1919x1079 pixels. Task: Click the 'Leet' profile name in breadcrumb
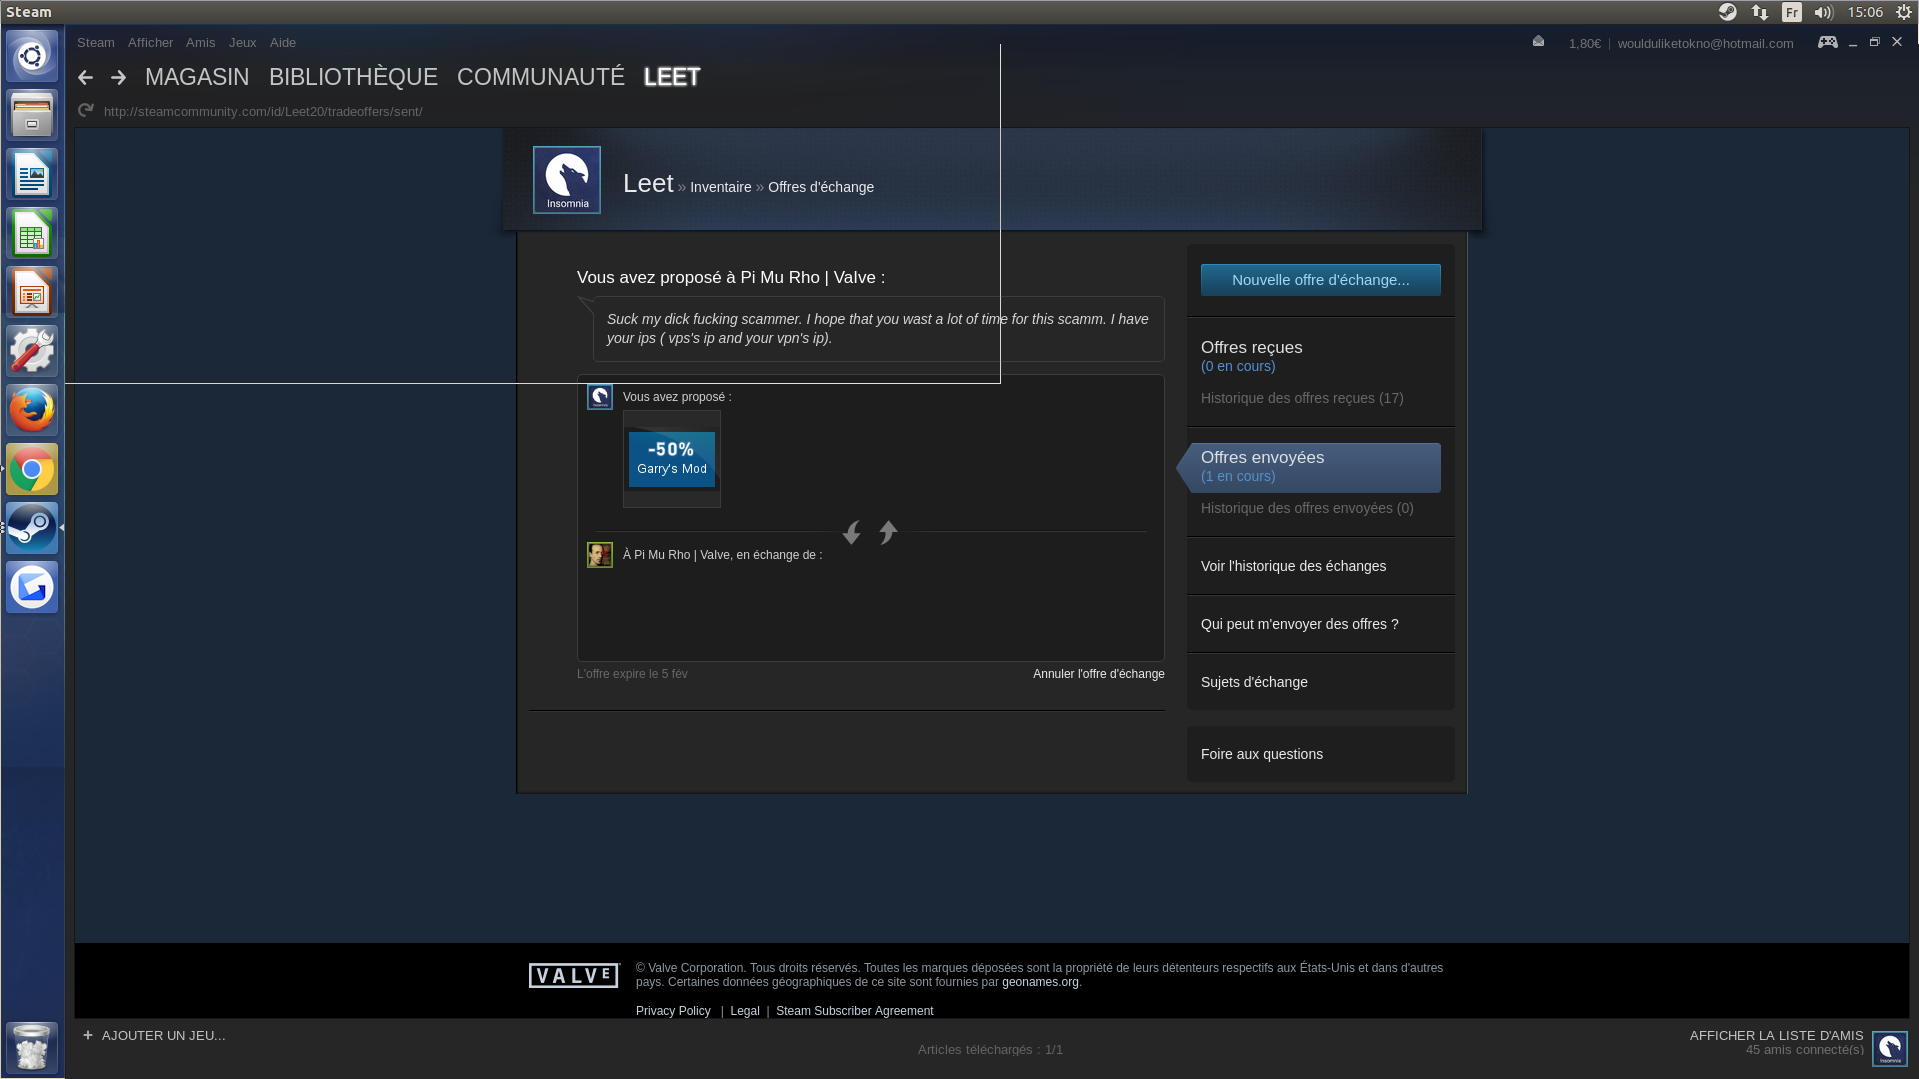[x=648, y=183]
